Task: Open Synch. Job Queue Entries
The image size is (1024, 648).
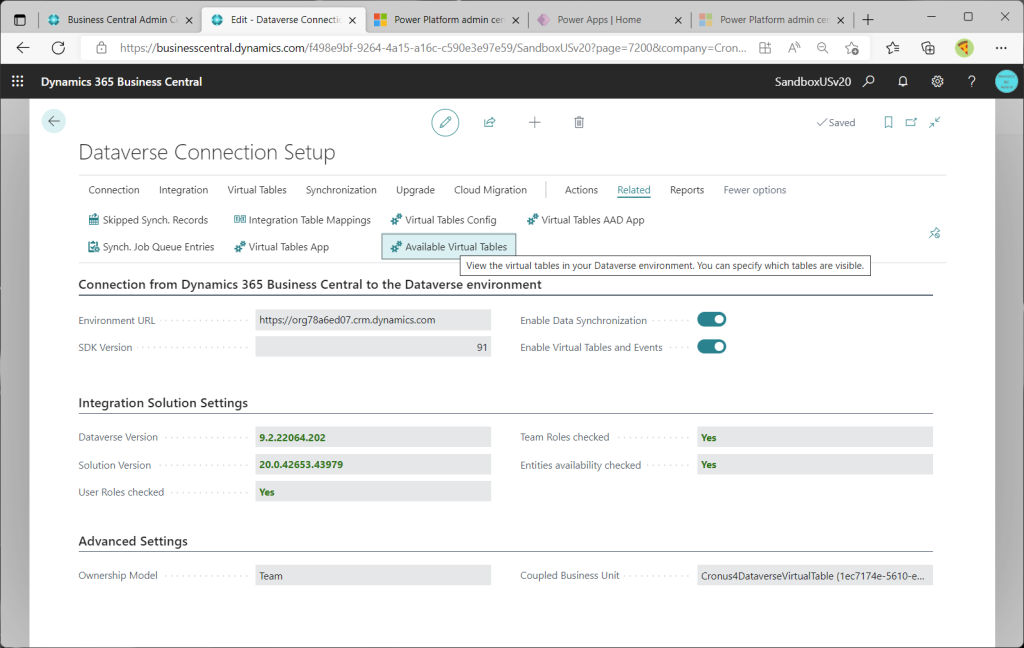Action: (x=151, y=247)
